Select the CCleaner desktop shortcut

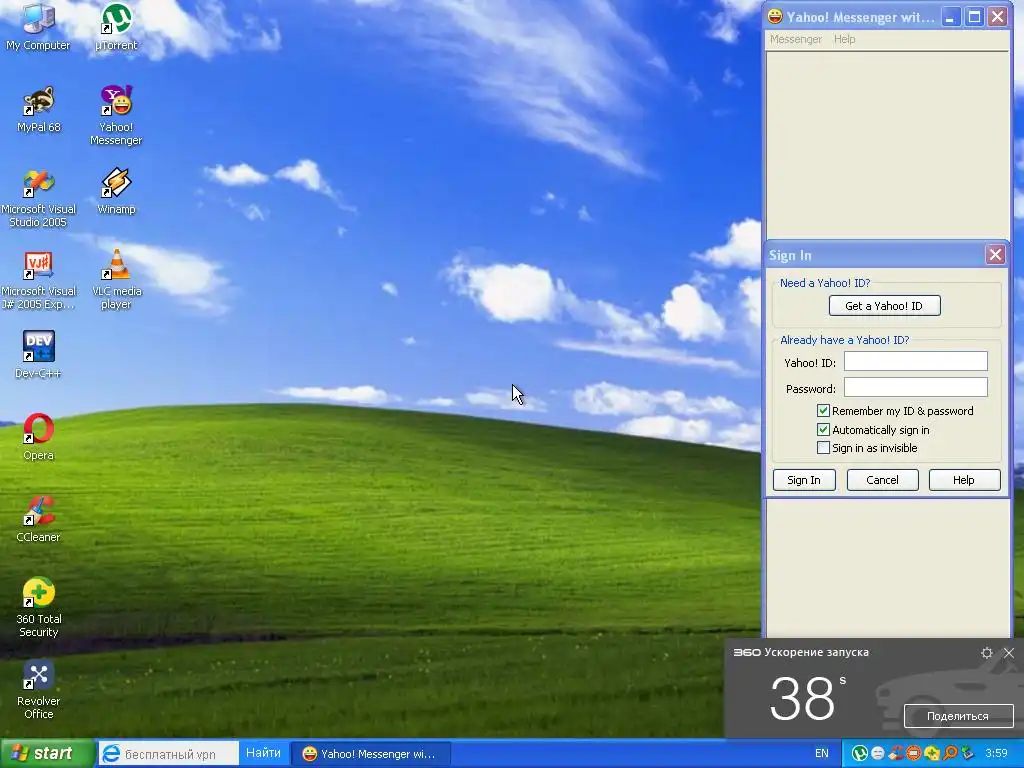click(x=39, y=519)
